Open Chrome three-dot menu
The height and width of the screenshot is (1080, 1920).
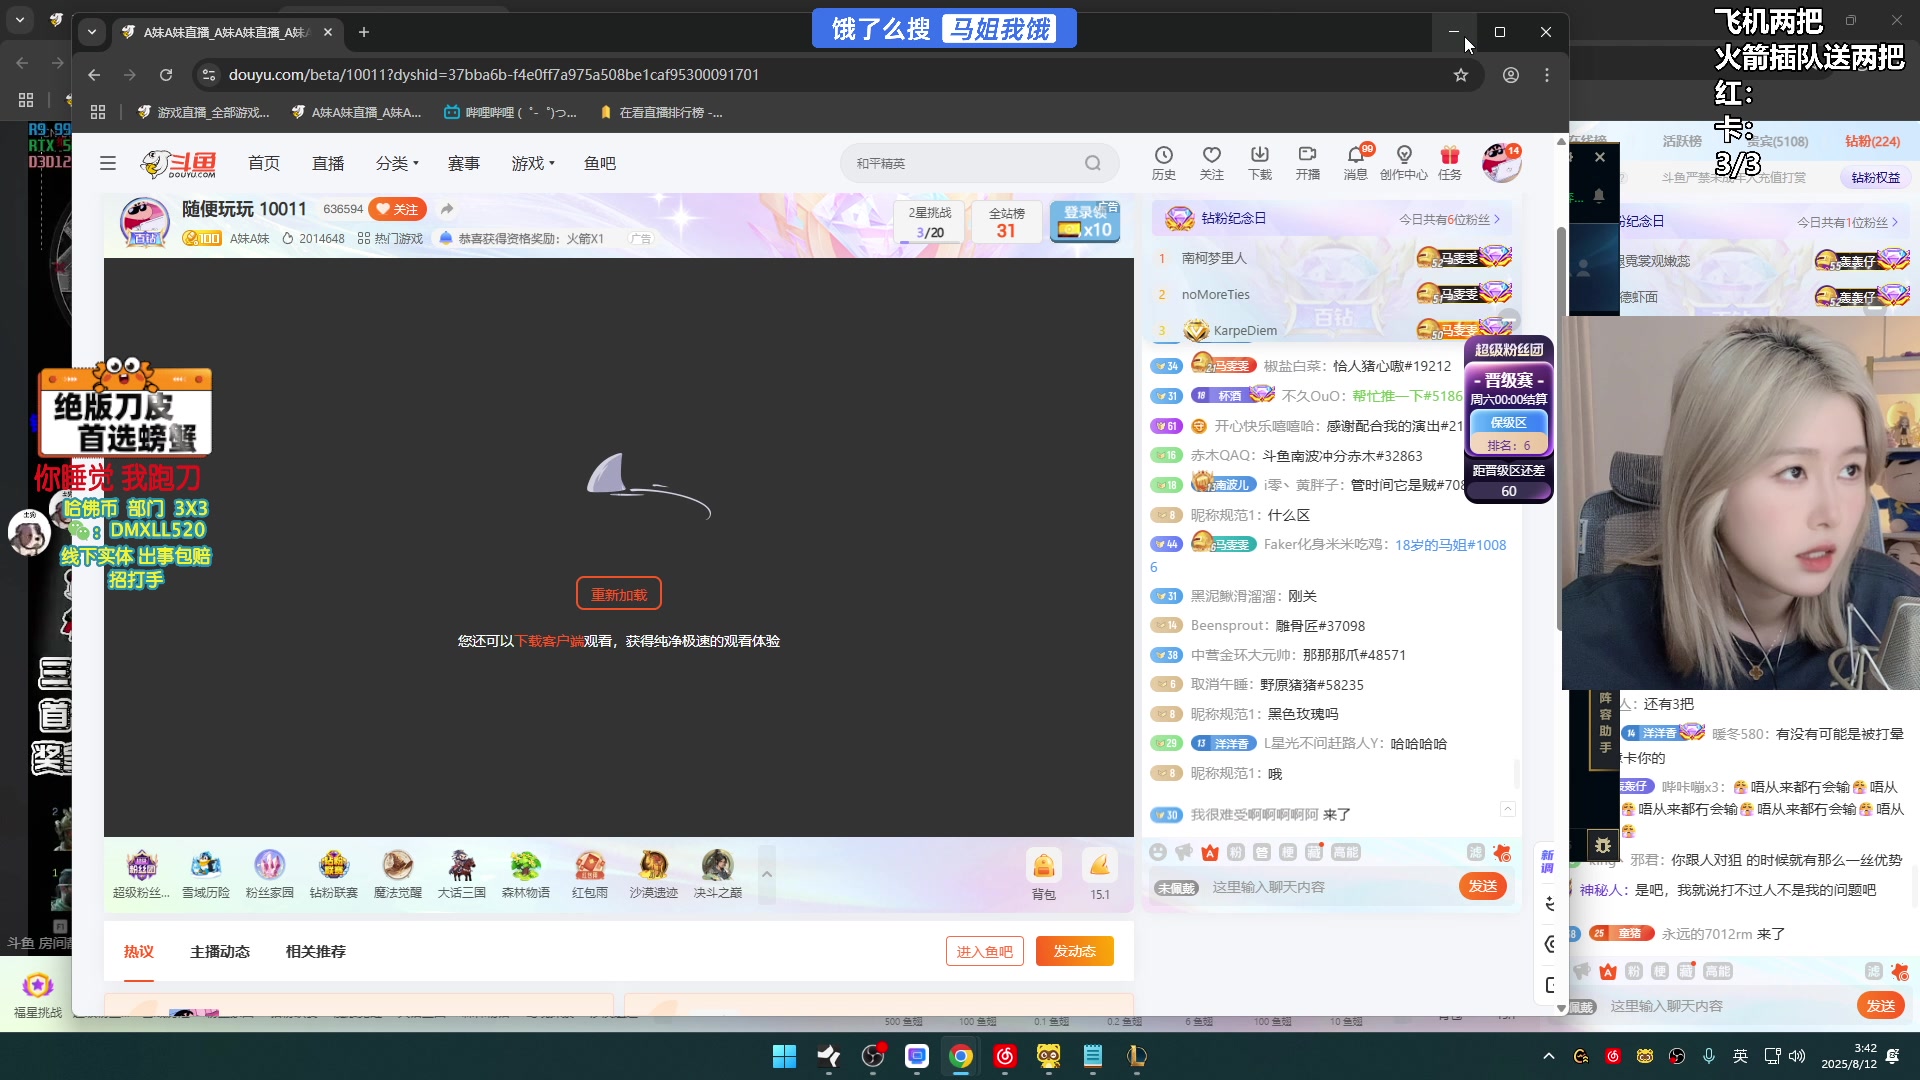coord(1547,75)
